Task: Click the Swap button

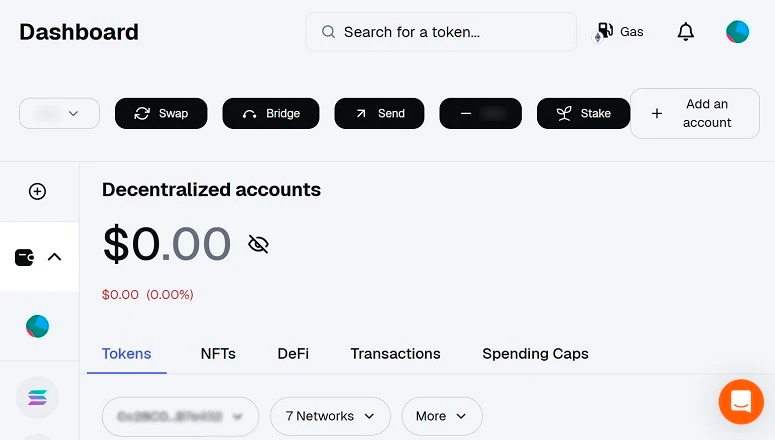Action: tap(161, 113)
